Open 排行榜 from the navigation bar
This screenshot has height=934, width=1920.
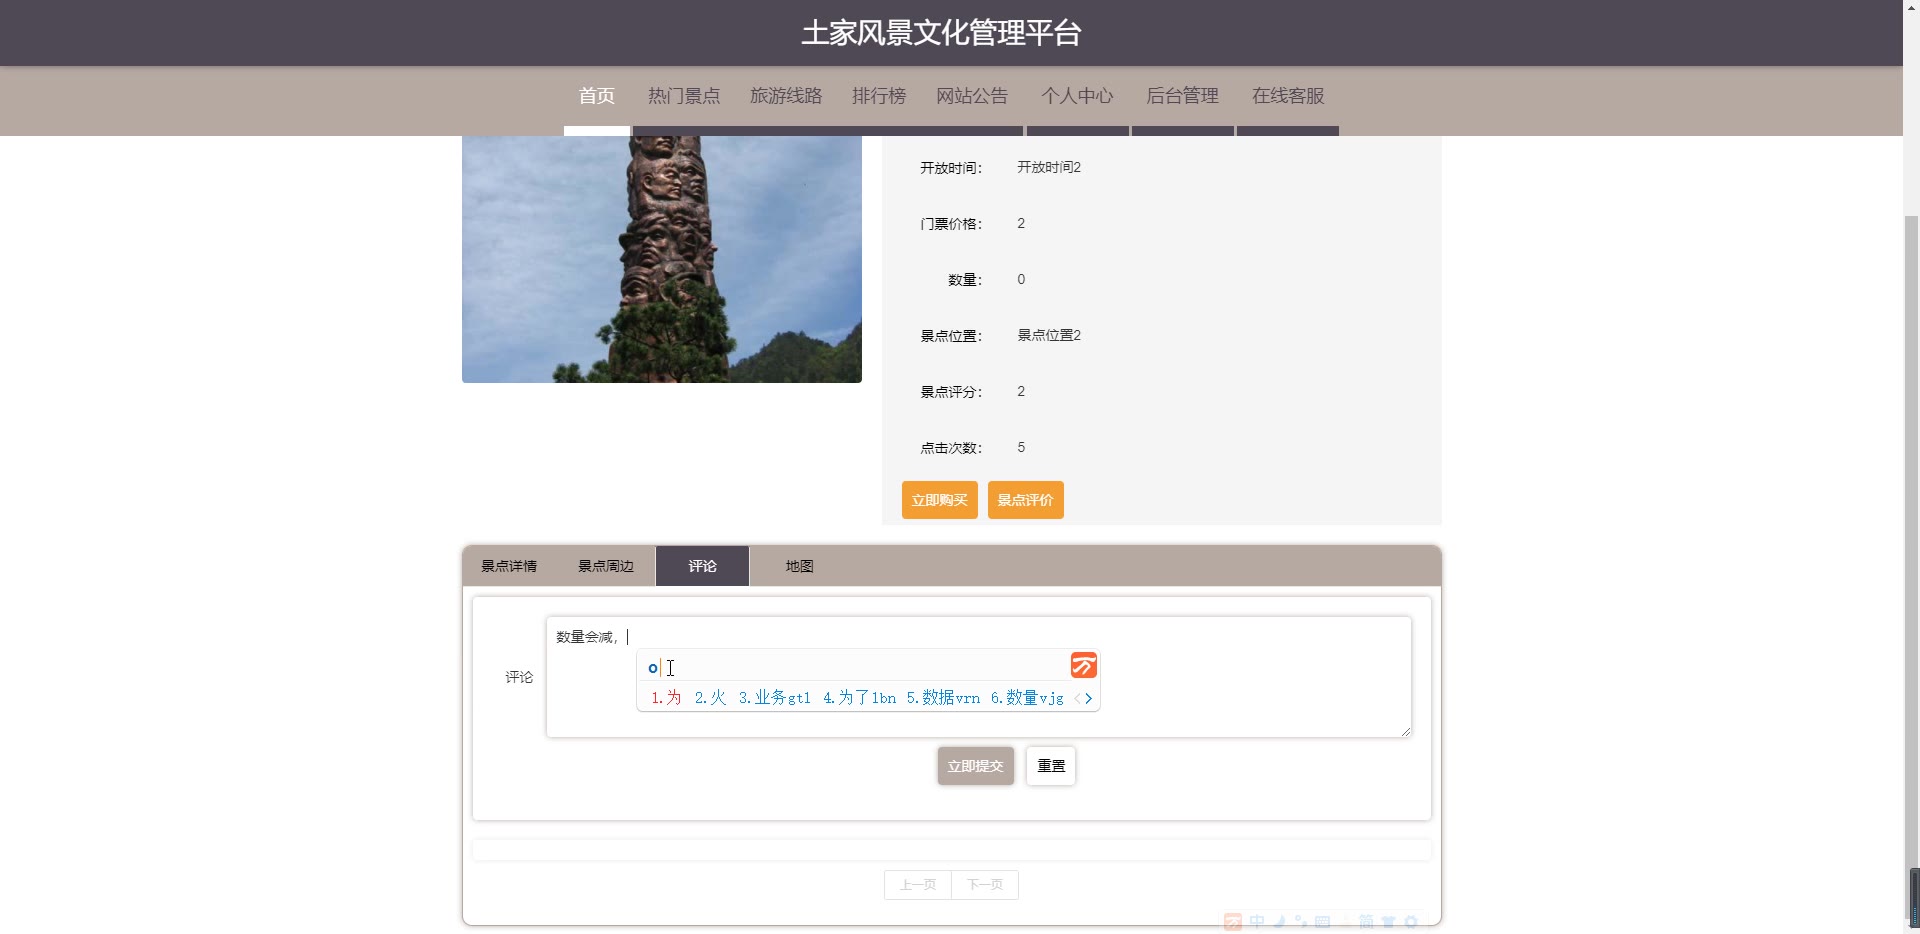879,96
